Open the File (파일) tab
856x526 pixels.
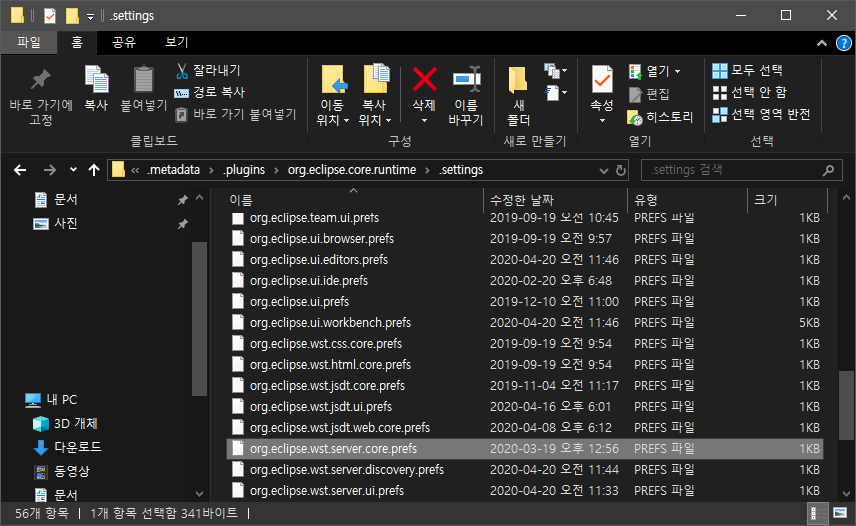point(28,42)
